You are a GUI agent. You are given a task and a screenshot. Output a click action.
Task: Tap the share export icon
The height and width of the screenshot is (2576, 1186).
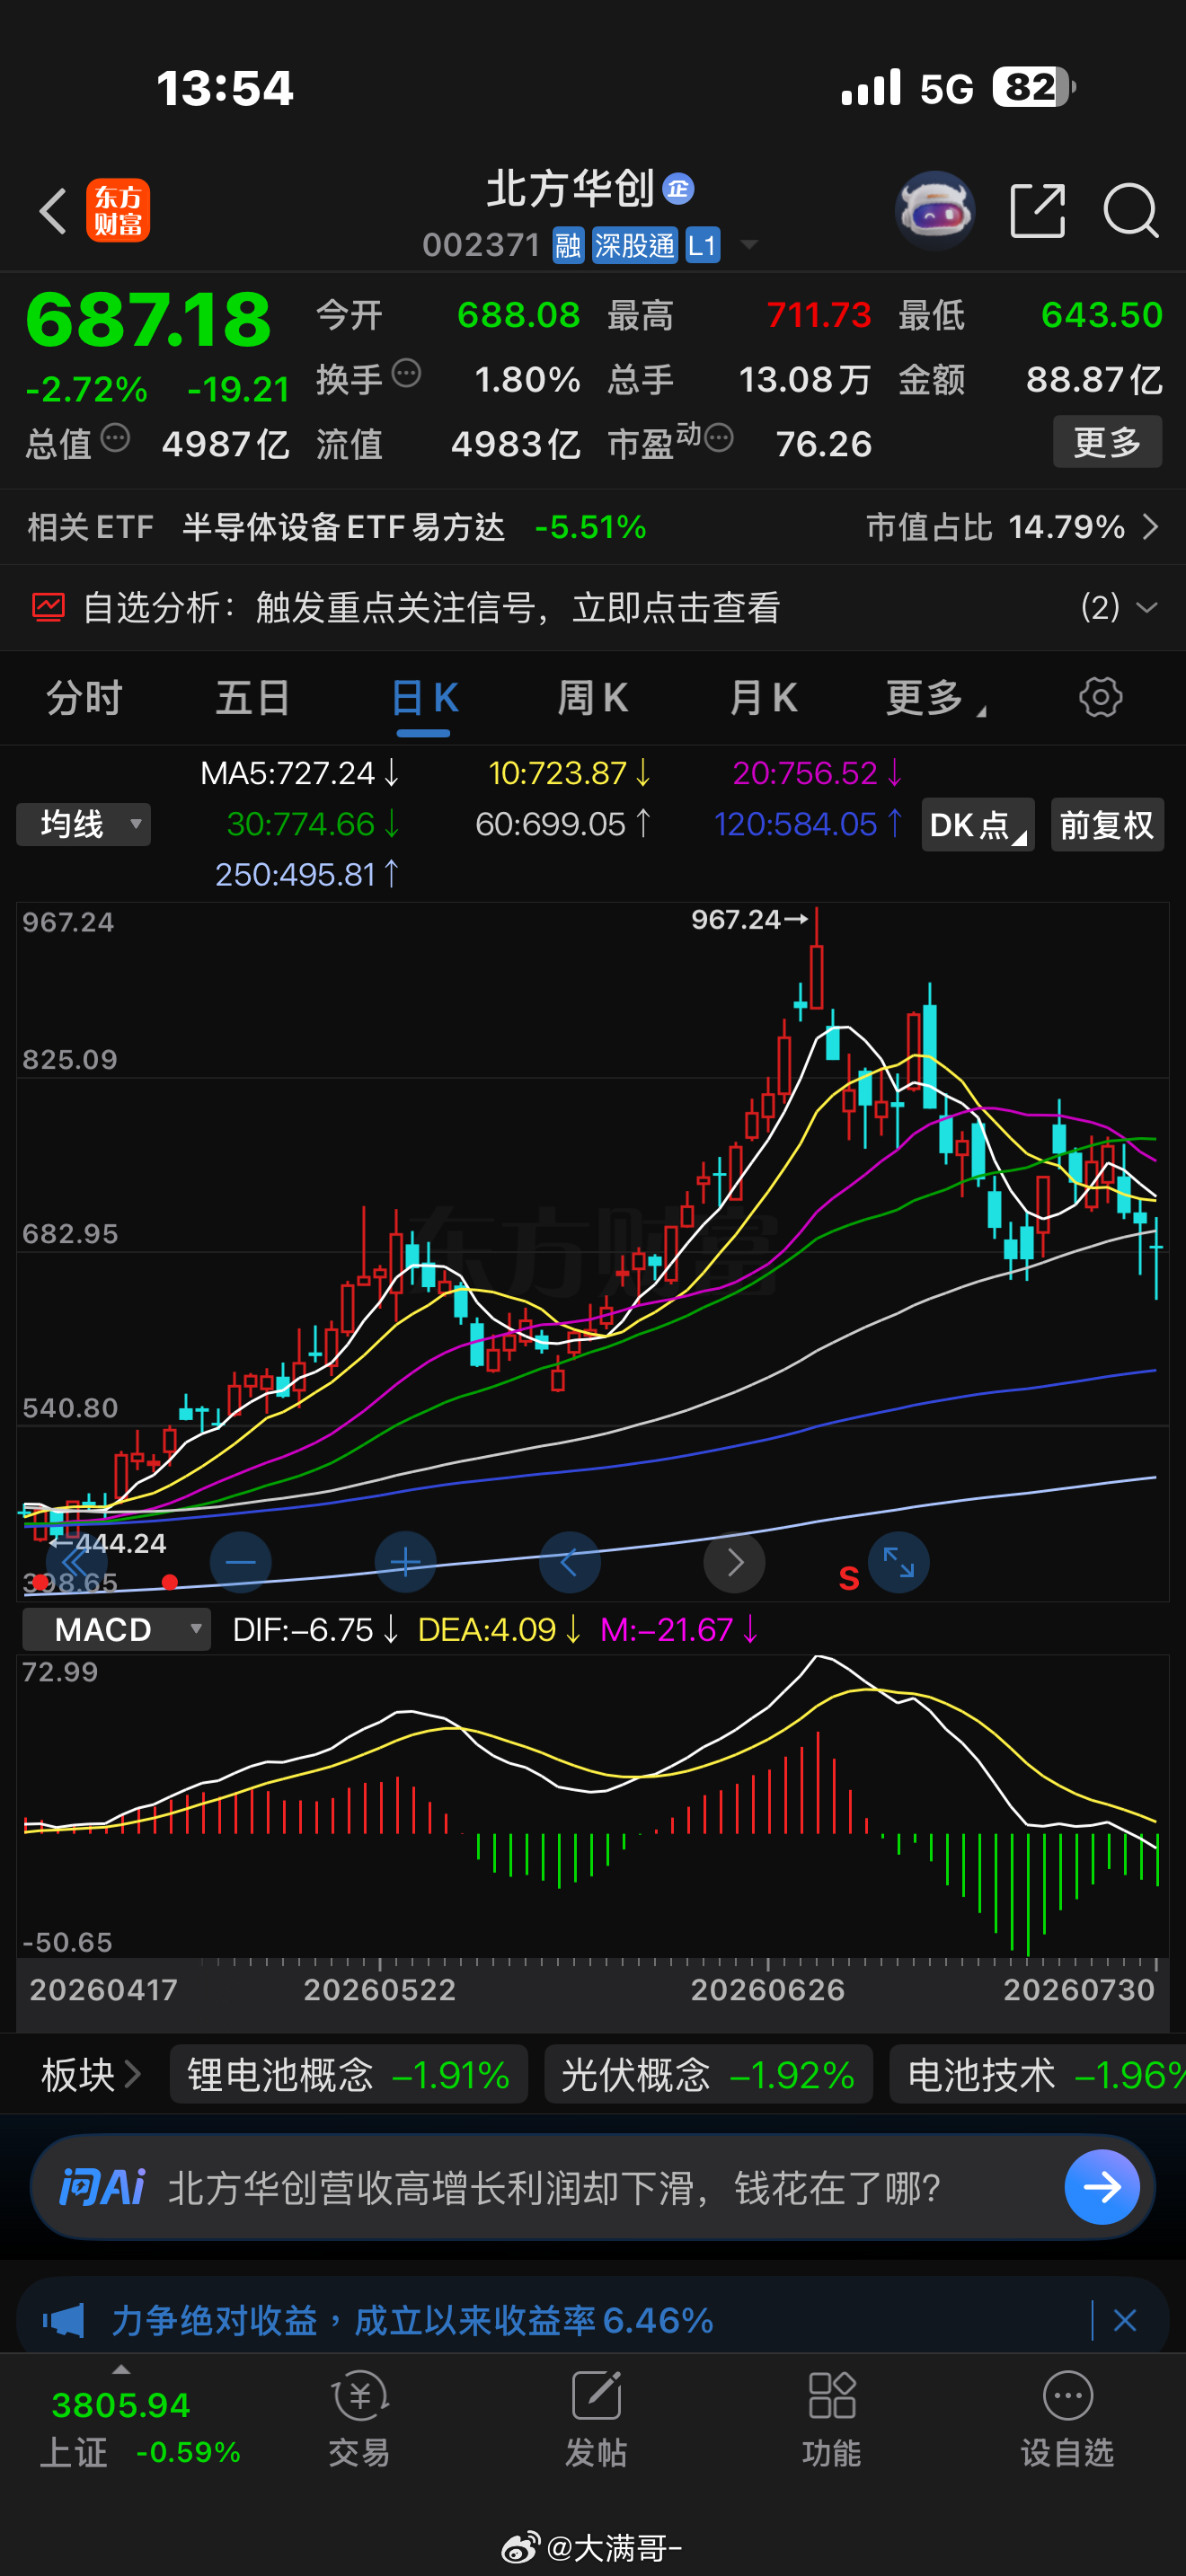1038,210
